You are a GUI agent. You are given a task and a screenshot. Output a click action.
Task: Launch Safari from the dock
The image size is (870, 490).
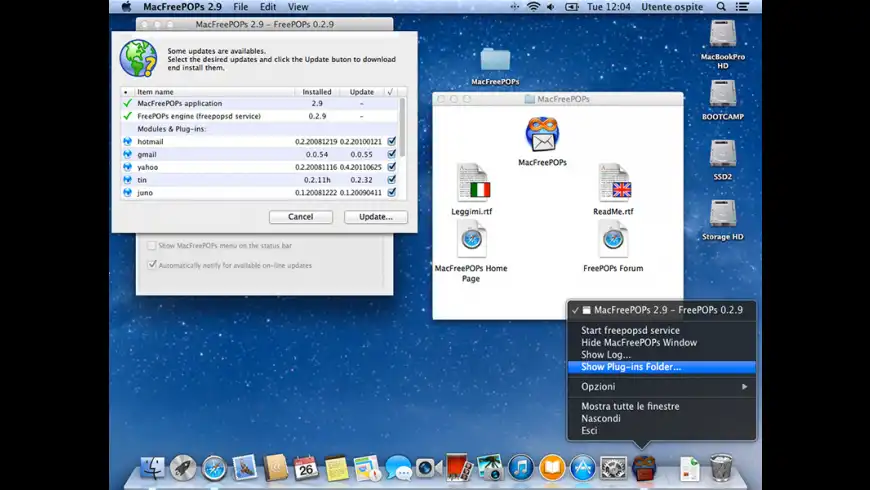click(x=214, y=468)
